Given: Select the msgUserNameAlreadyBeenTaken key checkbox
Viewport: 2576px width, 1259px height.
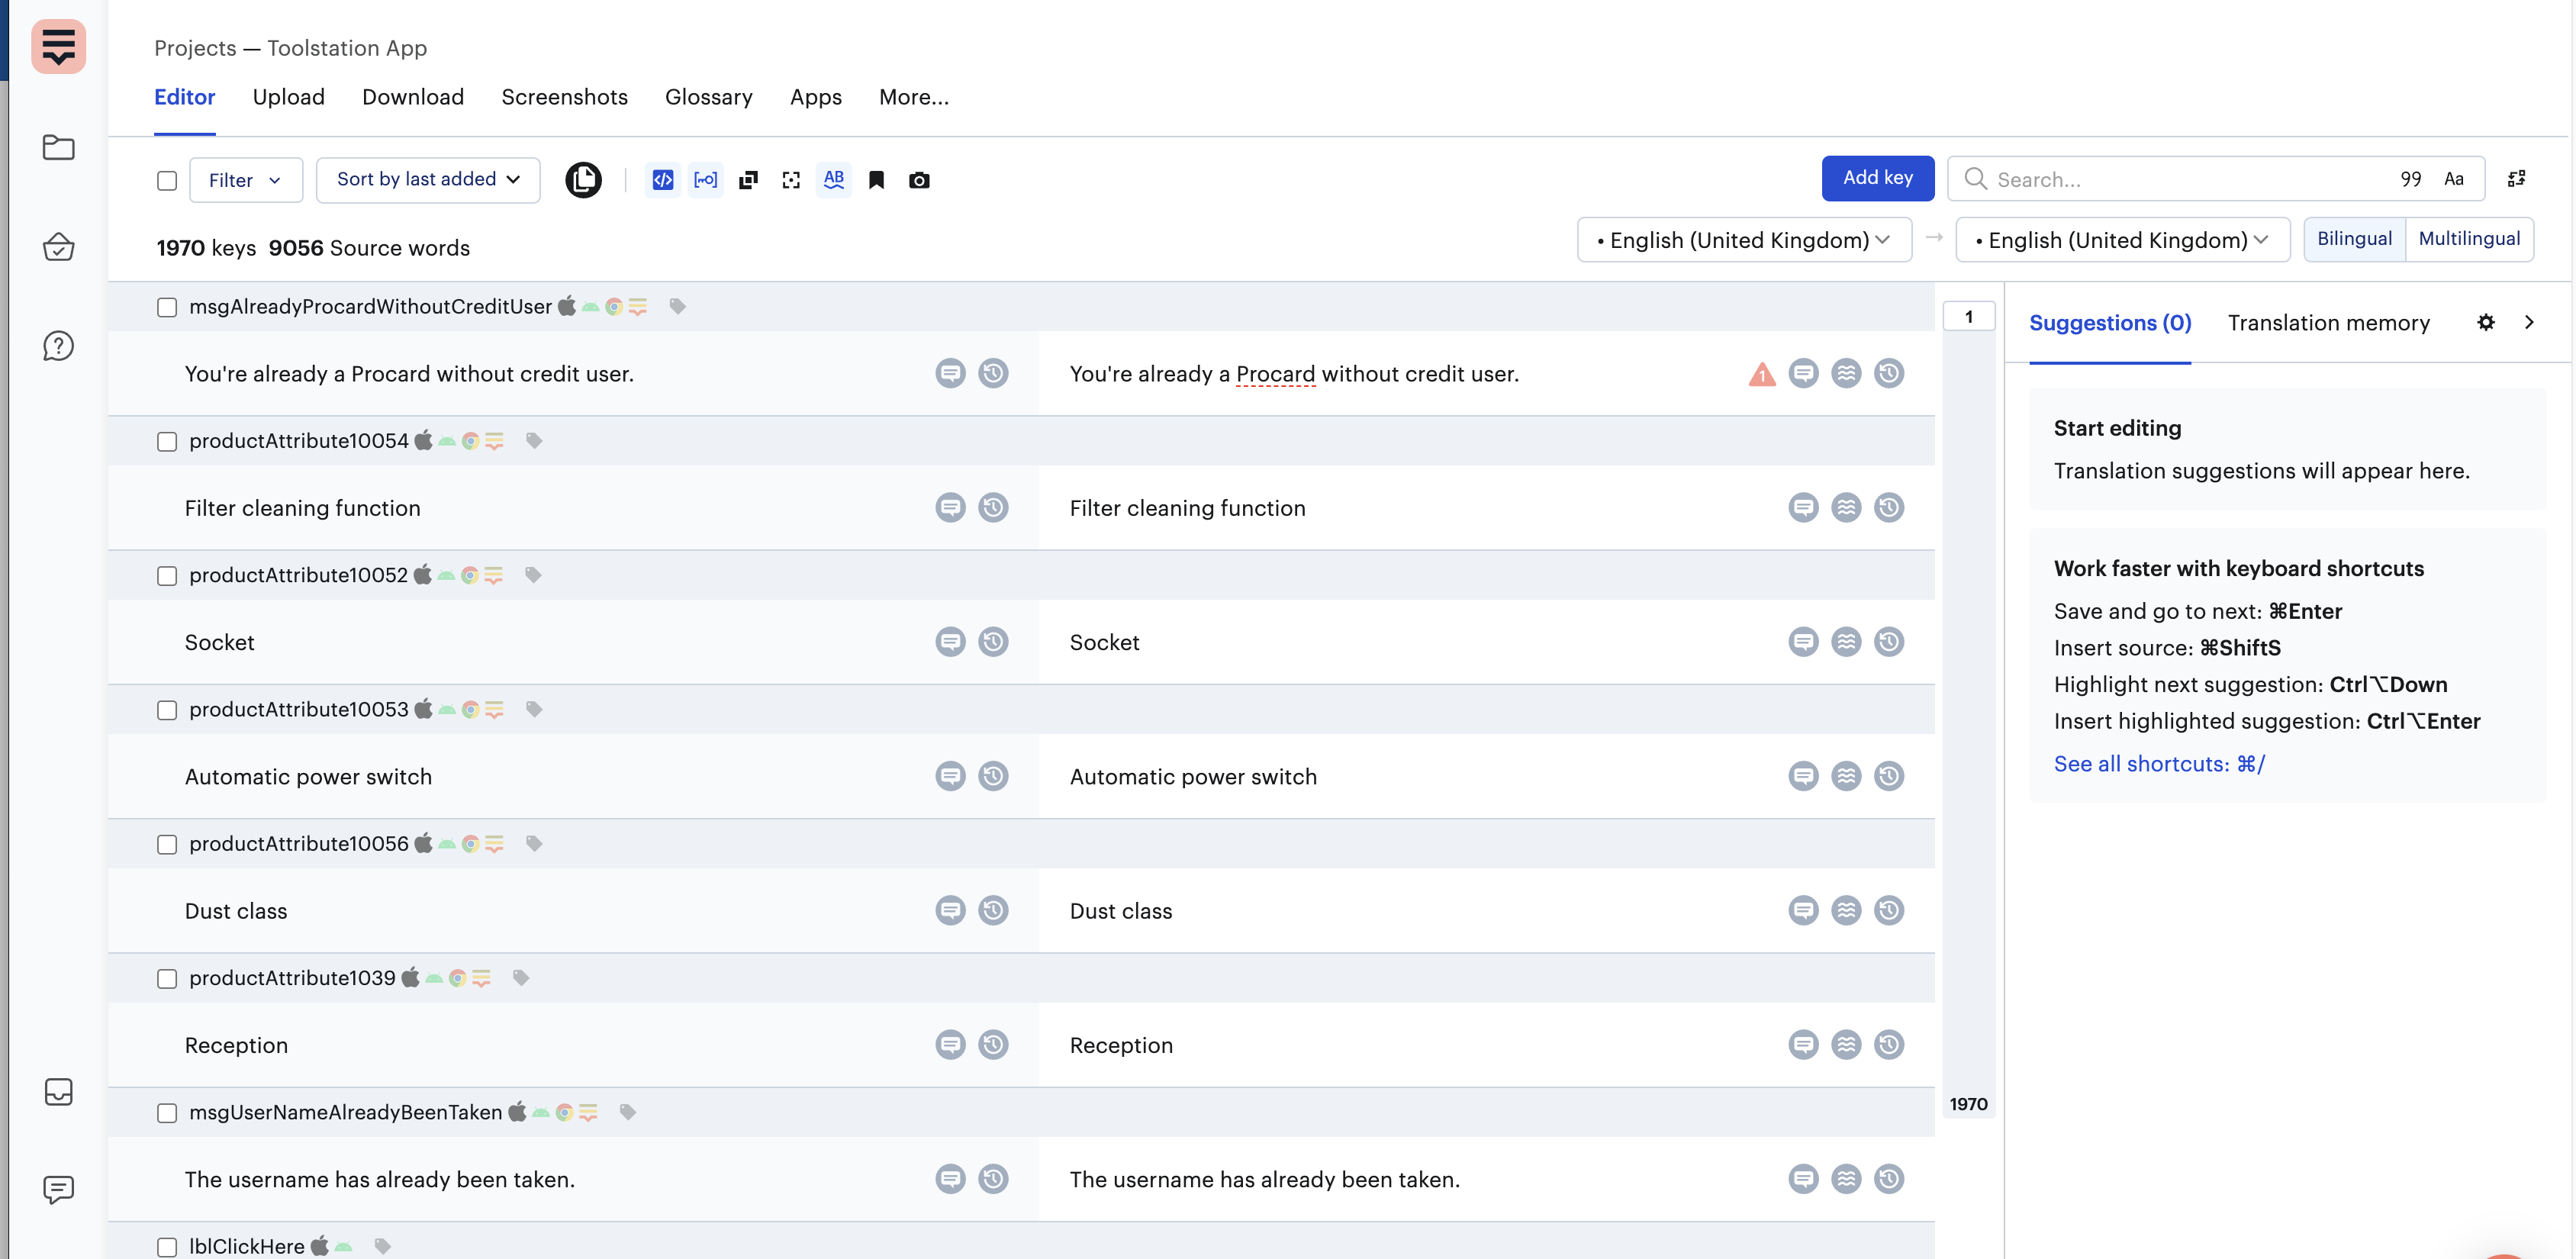Looking at the screenshot, I should (167, 1113).
